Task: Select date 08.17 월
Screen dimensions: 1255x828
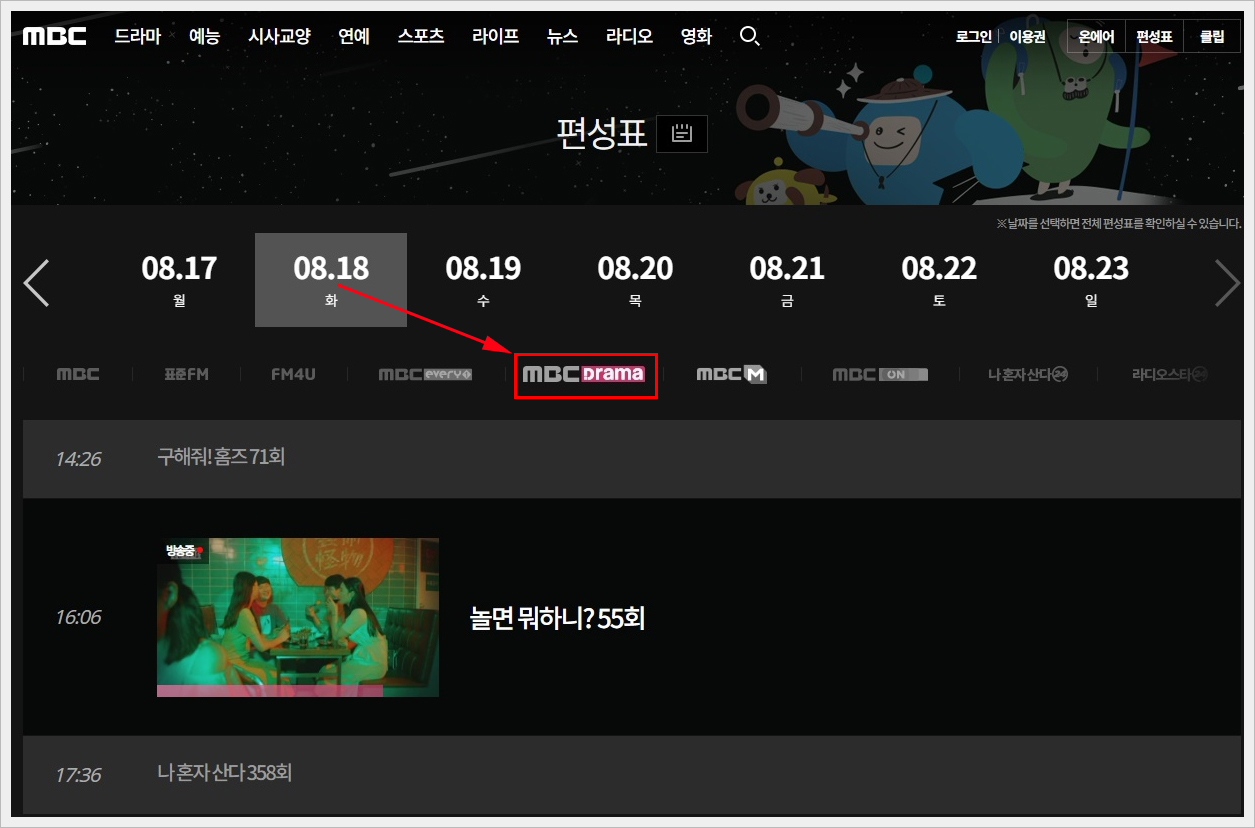Action: [x=179, y=280]
